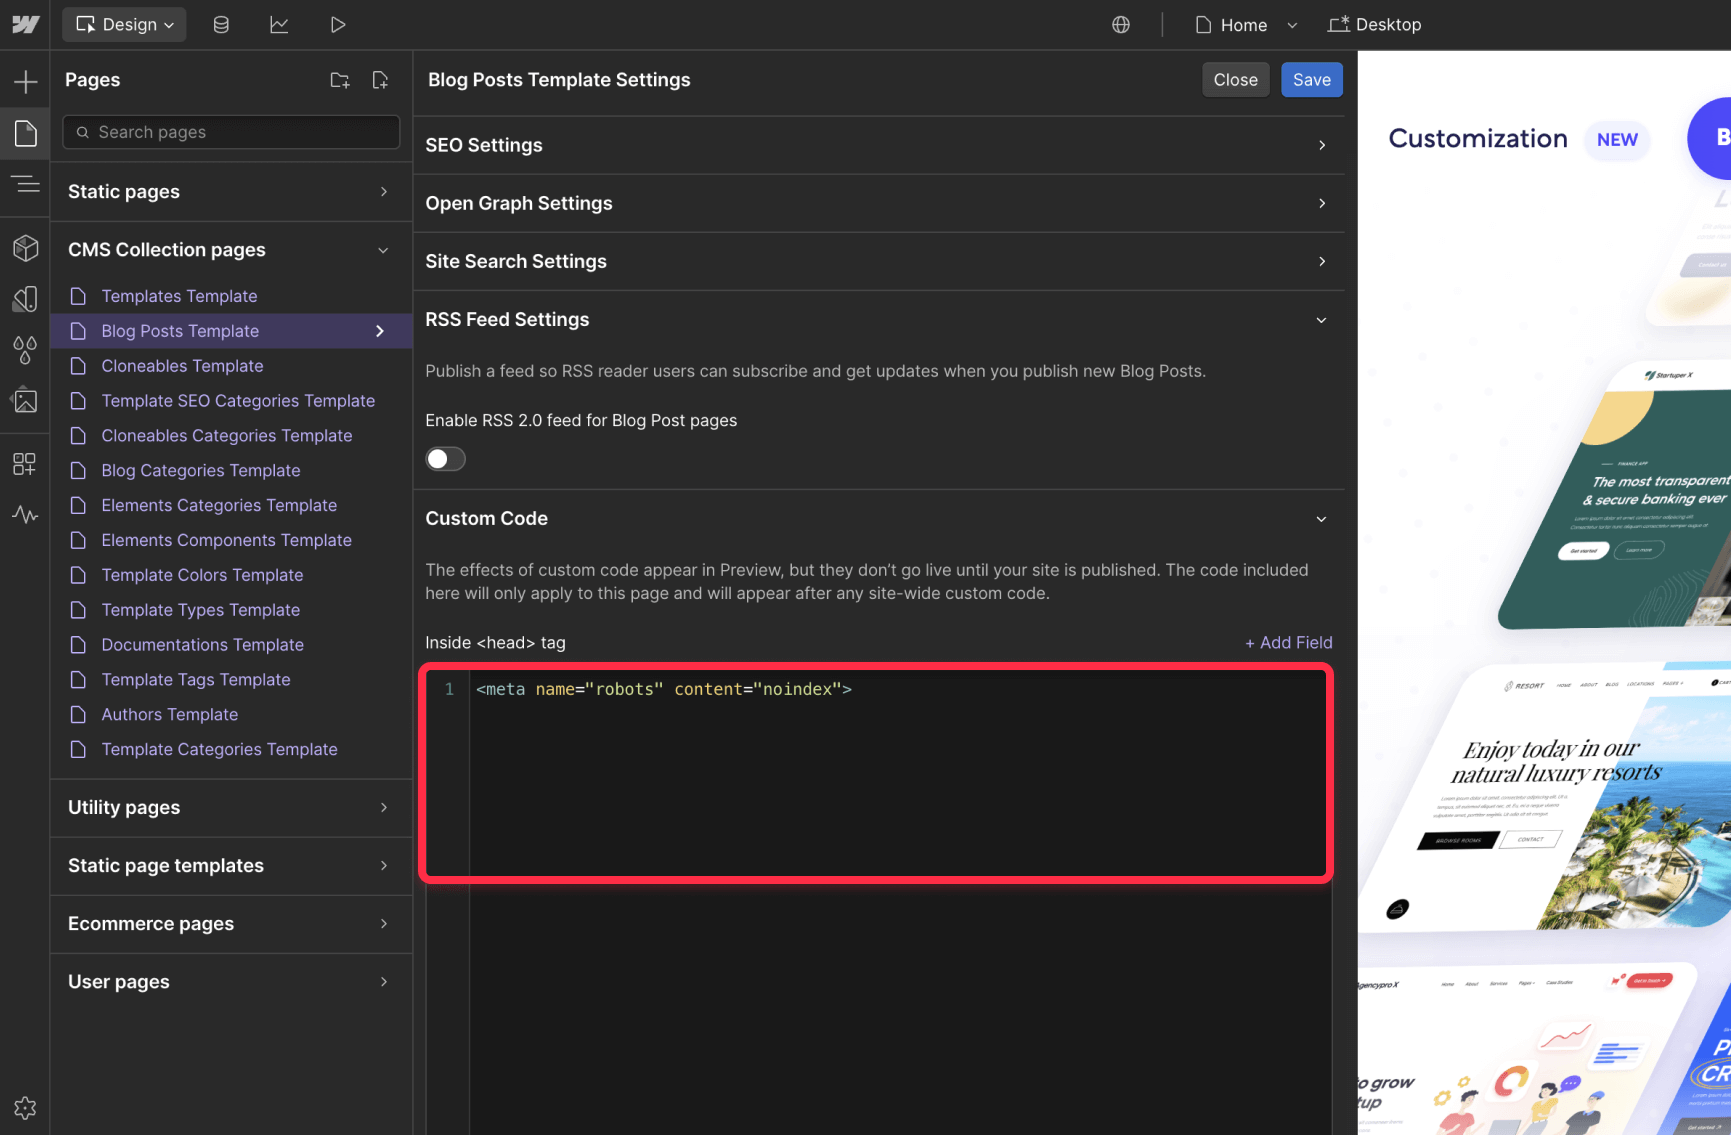Open the Add elements panel

[25, 81]
